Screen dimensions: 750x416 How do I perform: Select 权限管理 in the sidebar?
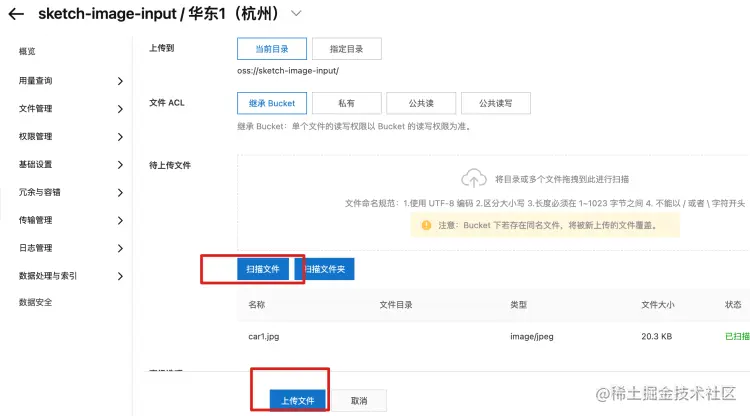[x=35, y=136]
